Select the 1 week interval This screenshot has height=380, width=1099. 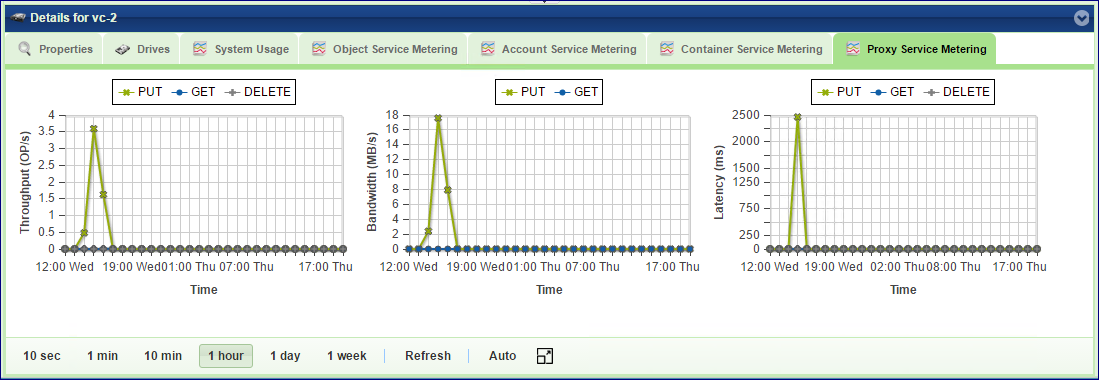pyautogui.click(x=346, y=355)
